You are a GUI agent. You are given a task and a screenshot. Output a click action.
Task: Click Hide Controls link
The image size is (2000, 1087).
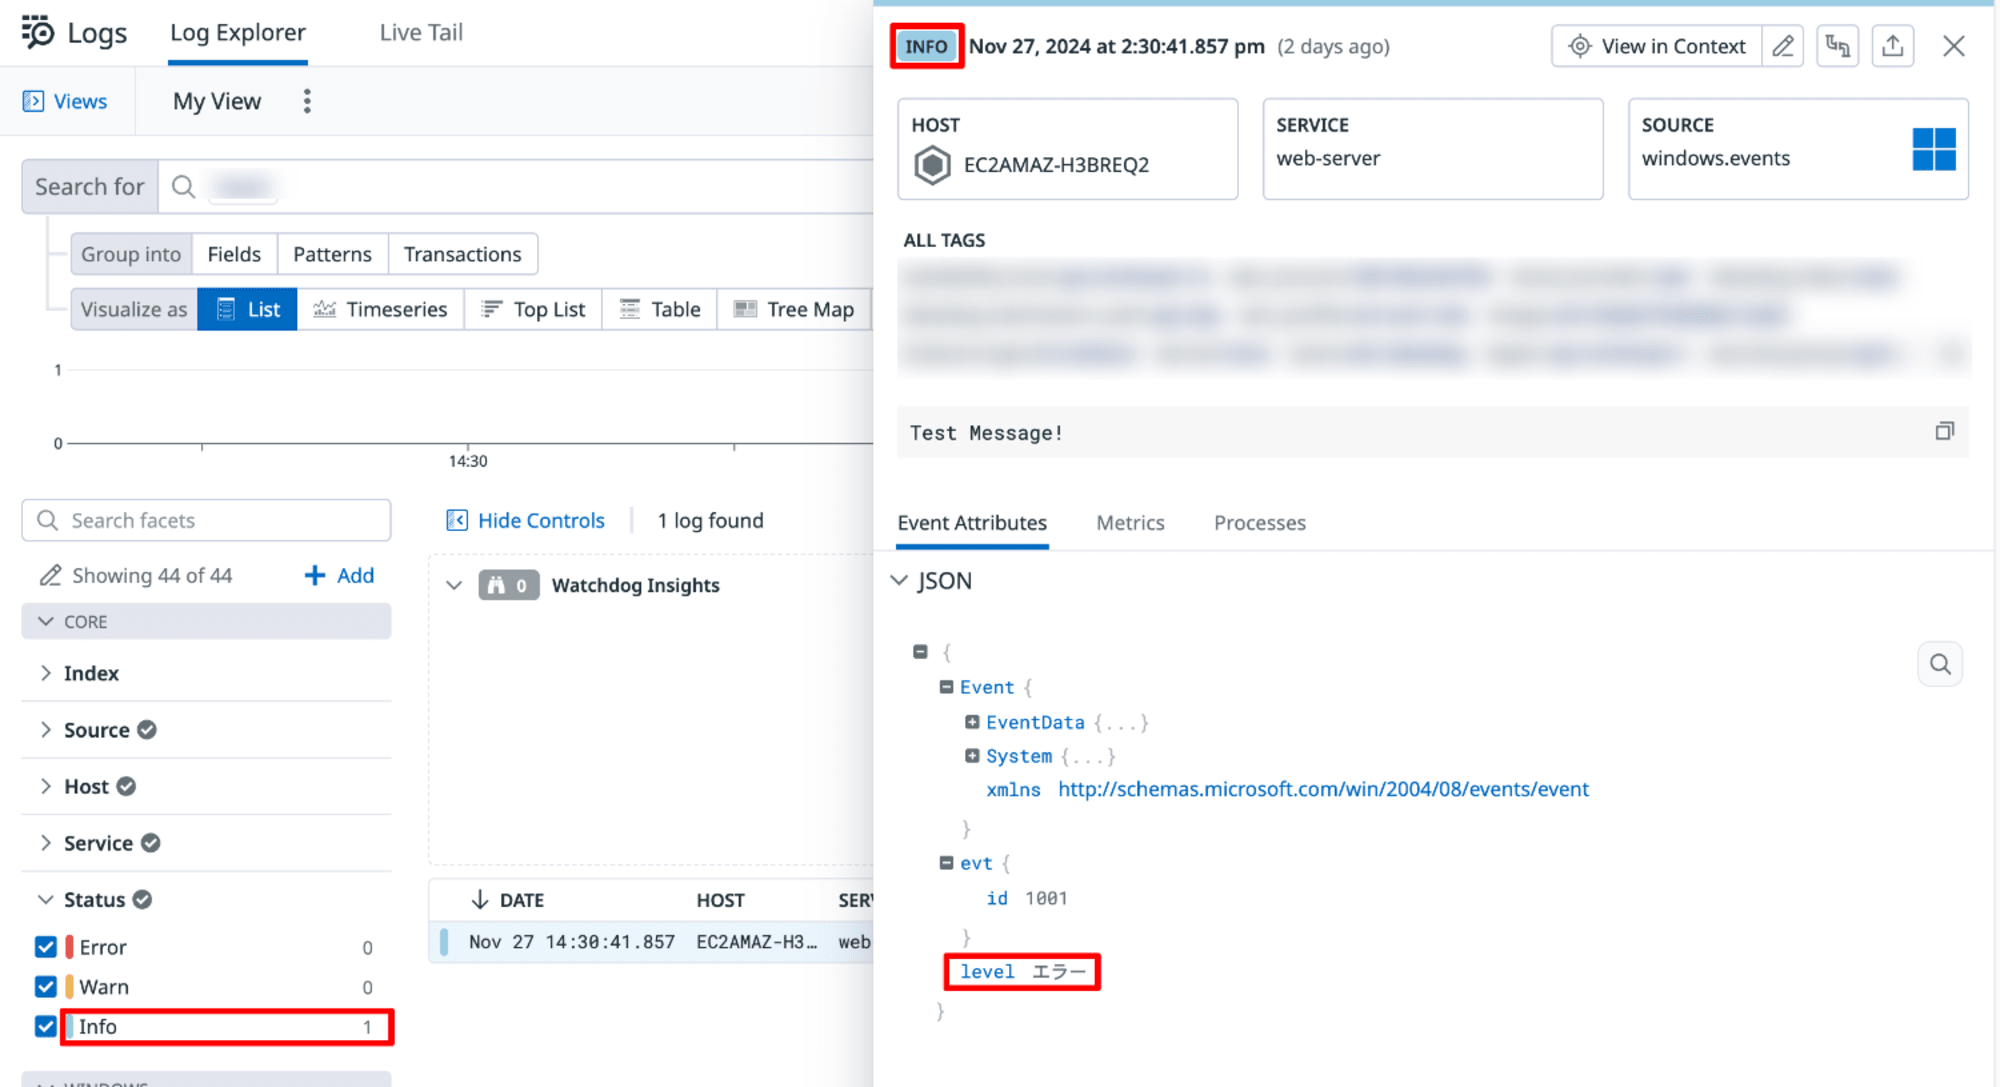[541, 520]
